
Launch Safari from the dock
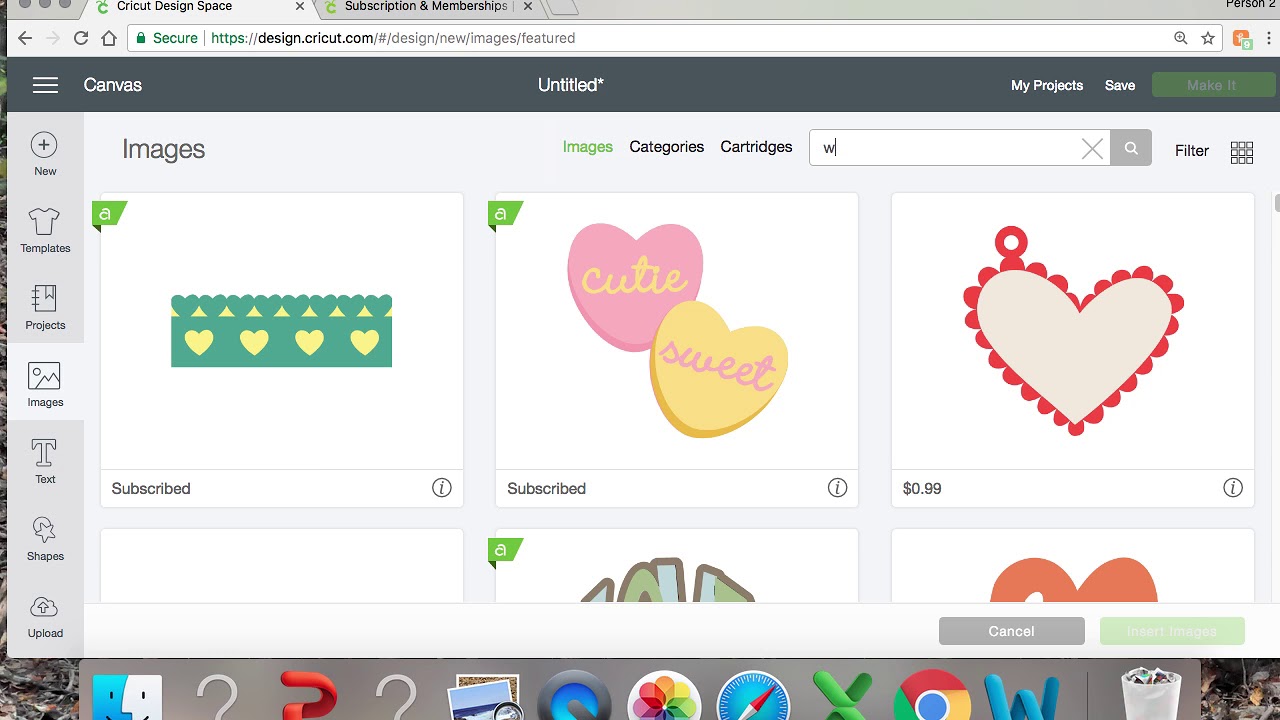pos(753,697)
